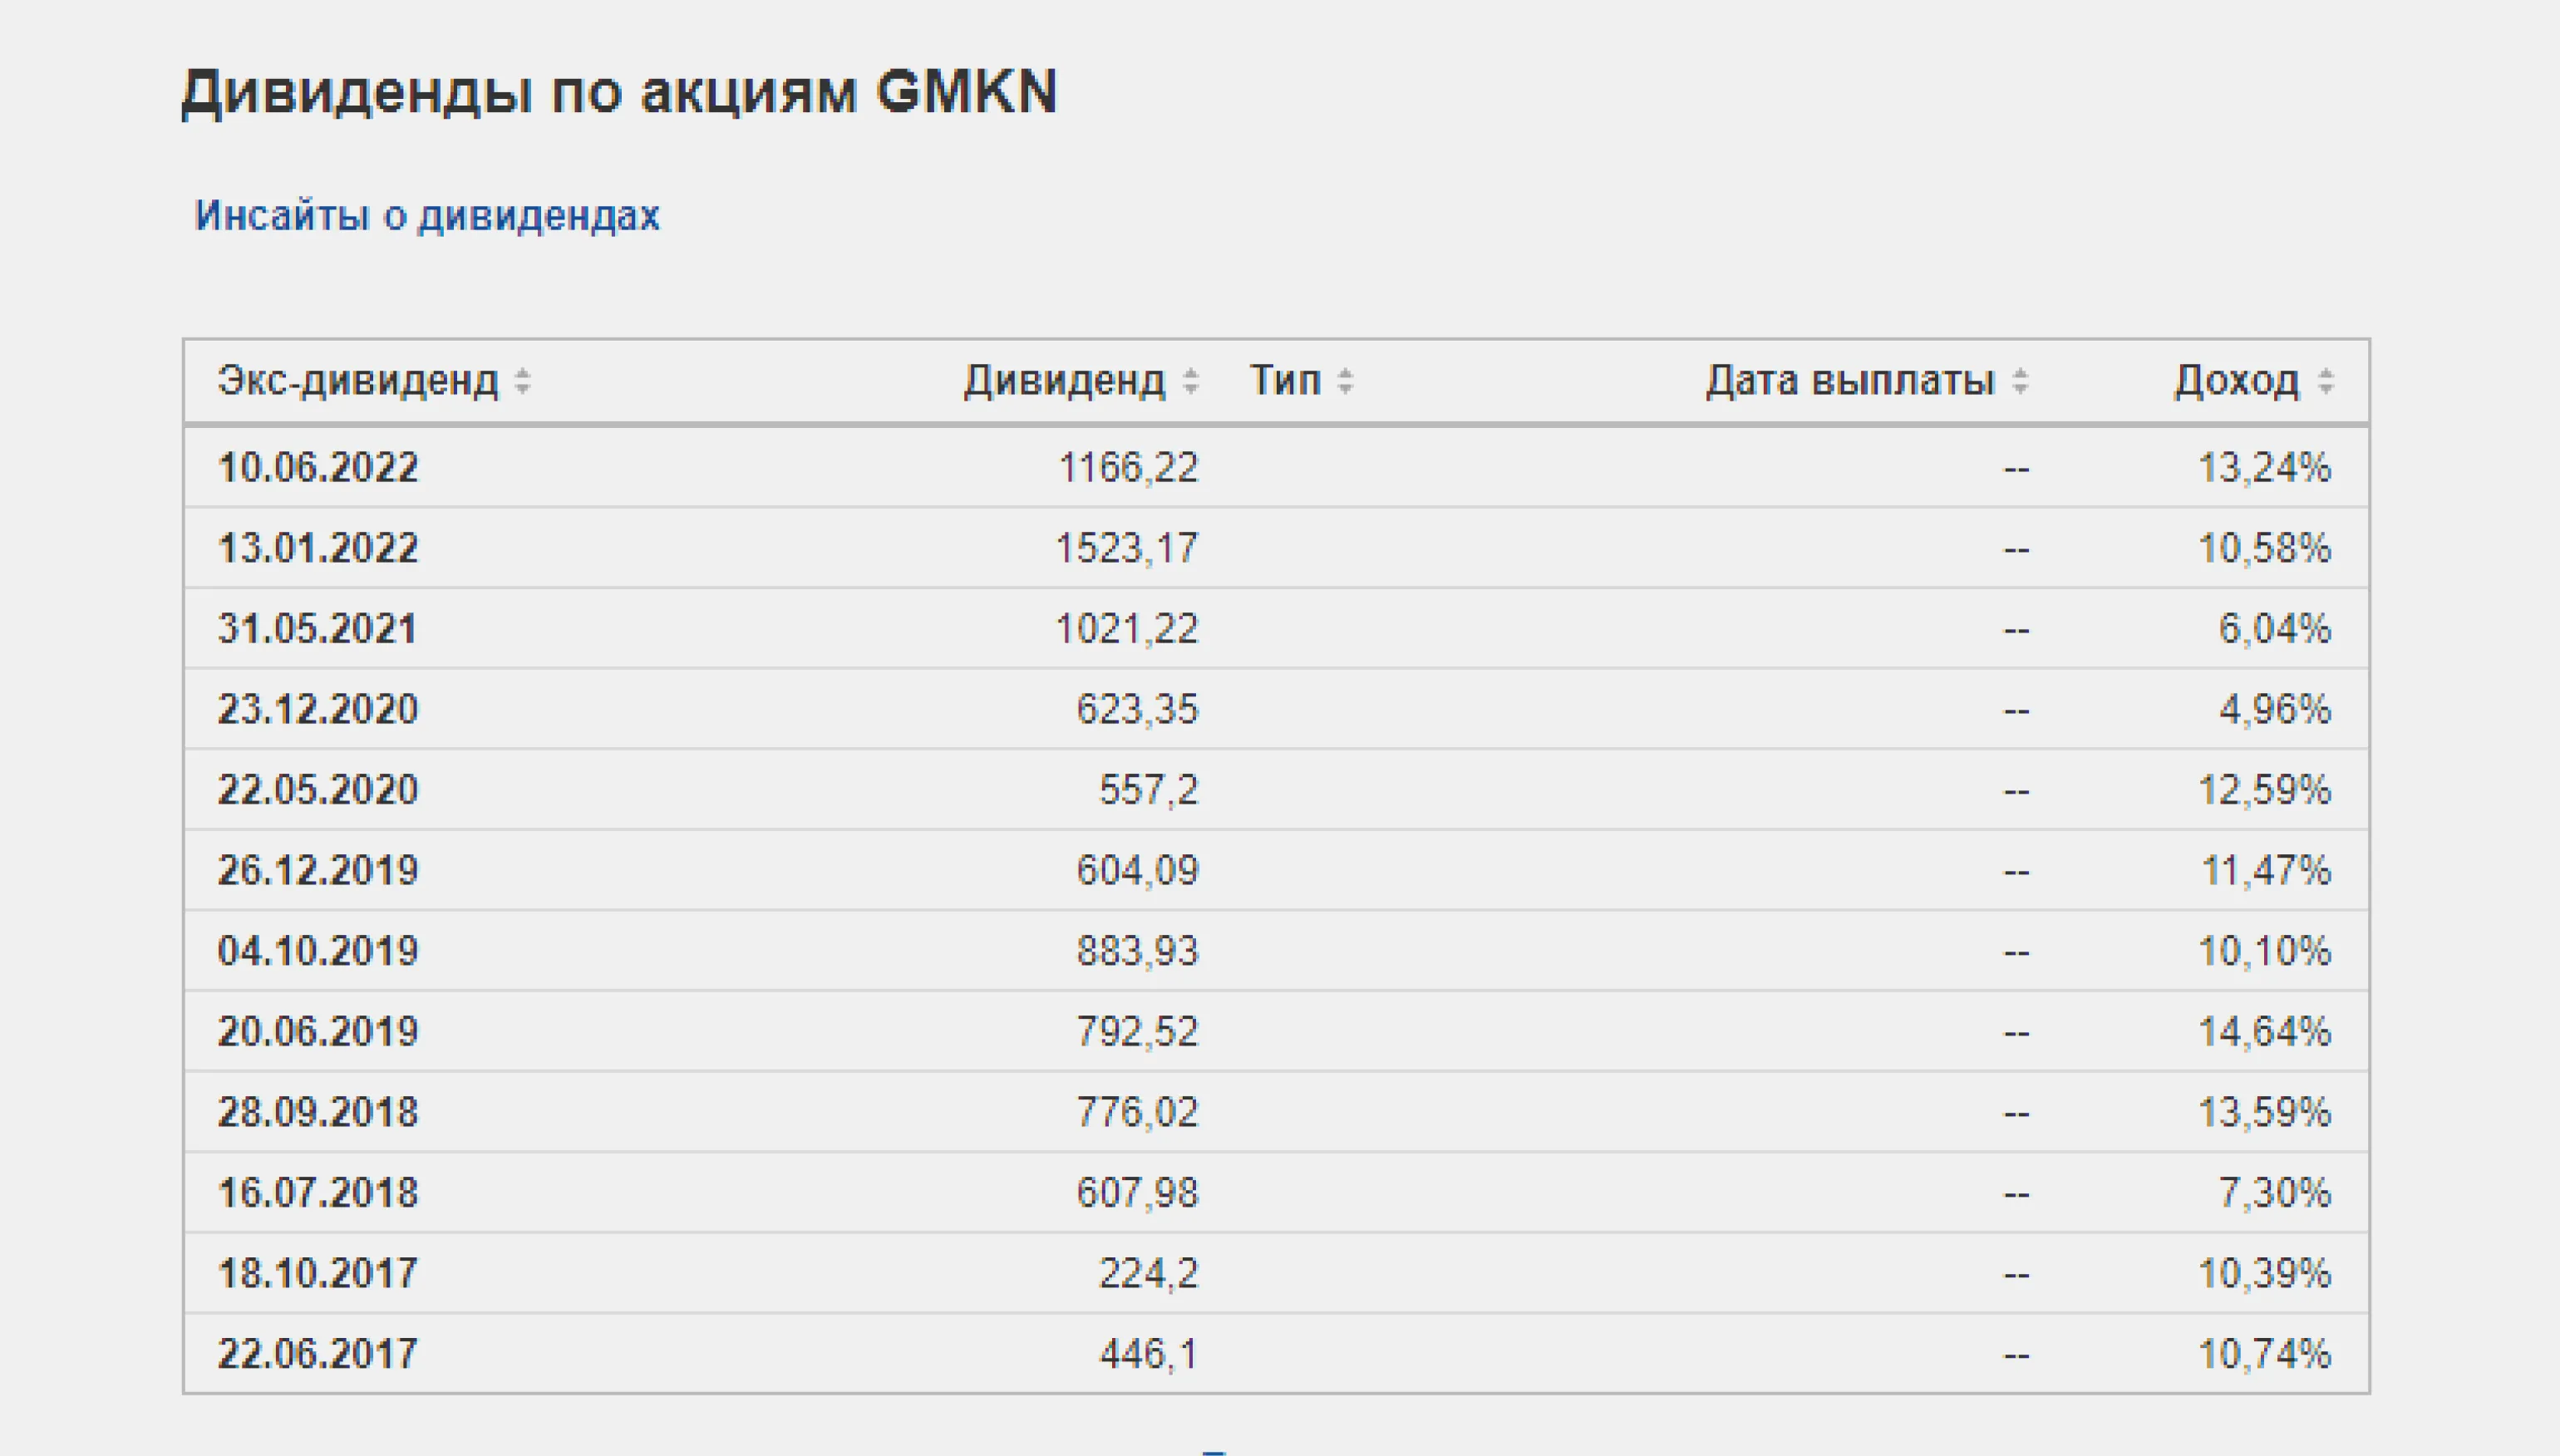Click sort arrows icon beside Тип
Screen dimensions: 2560x1456
click(x=1345, y=381)
